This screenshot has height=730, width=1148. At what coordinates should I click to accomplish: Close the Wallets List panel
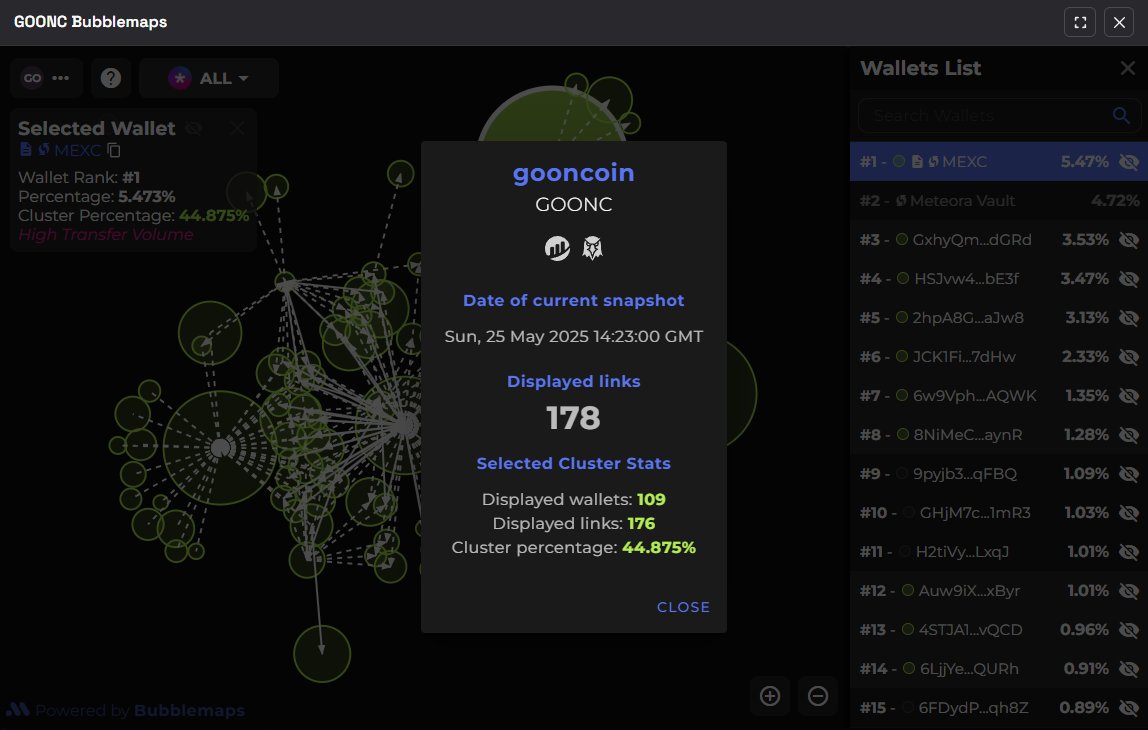coord(1128,68)
